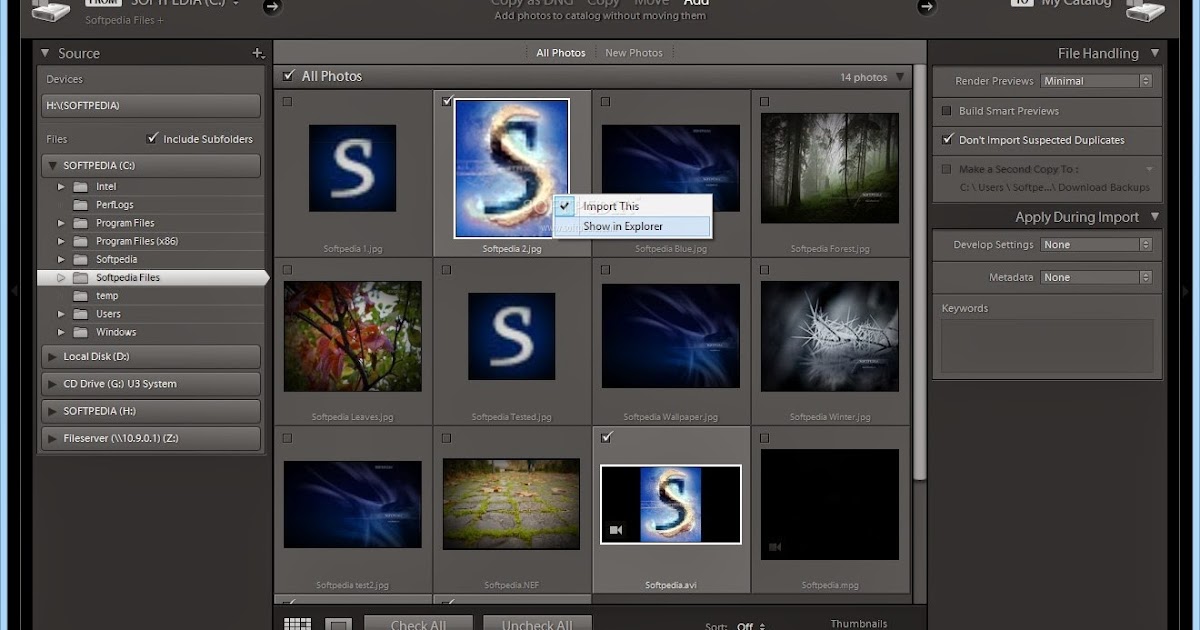
Task: Open the Metadata preset dropdown
Action: tap(1096, 277)
